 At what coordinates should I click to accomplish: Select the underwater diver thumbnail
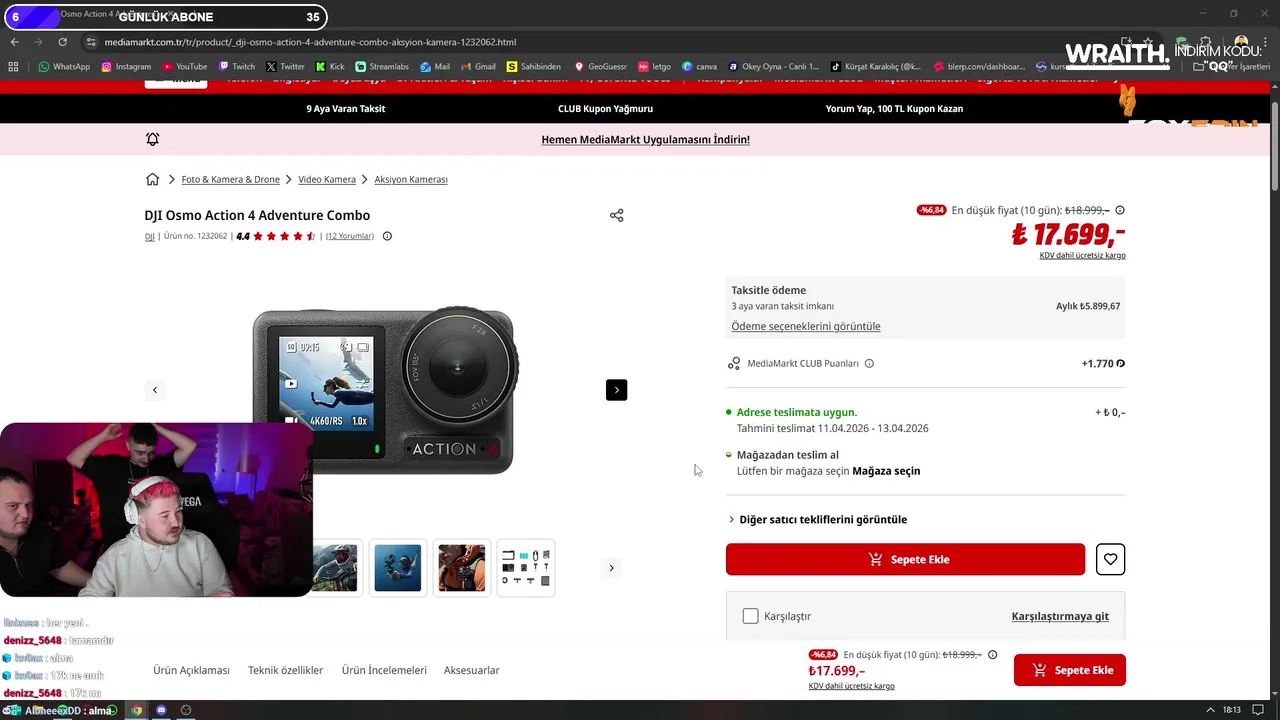click(x=398, y=568)
